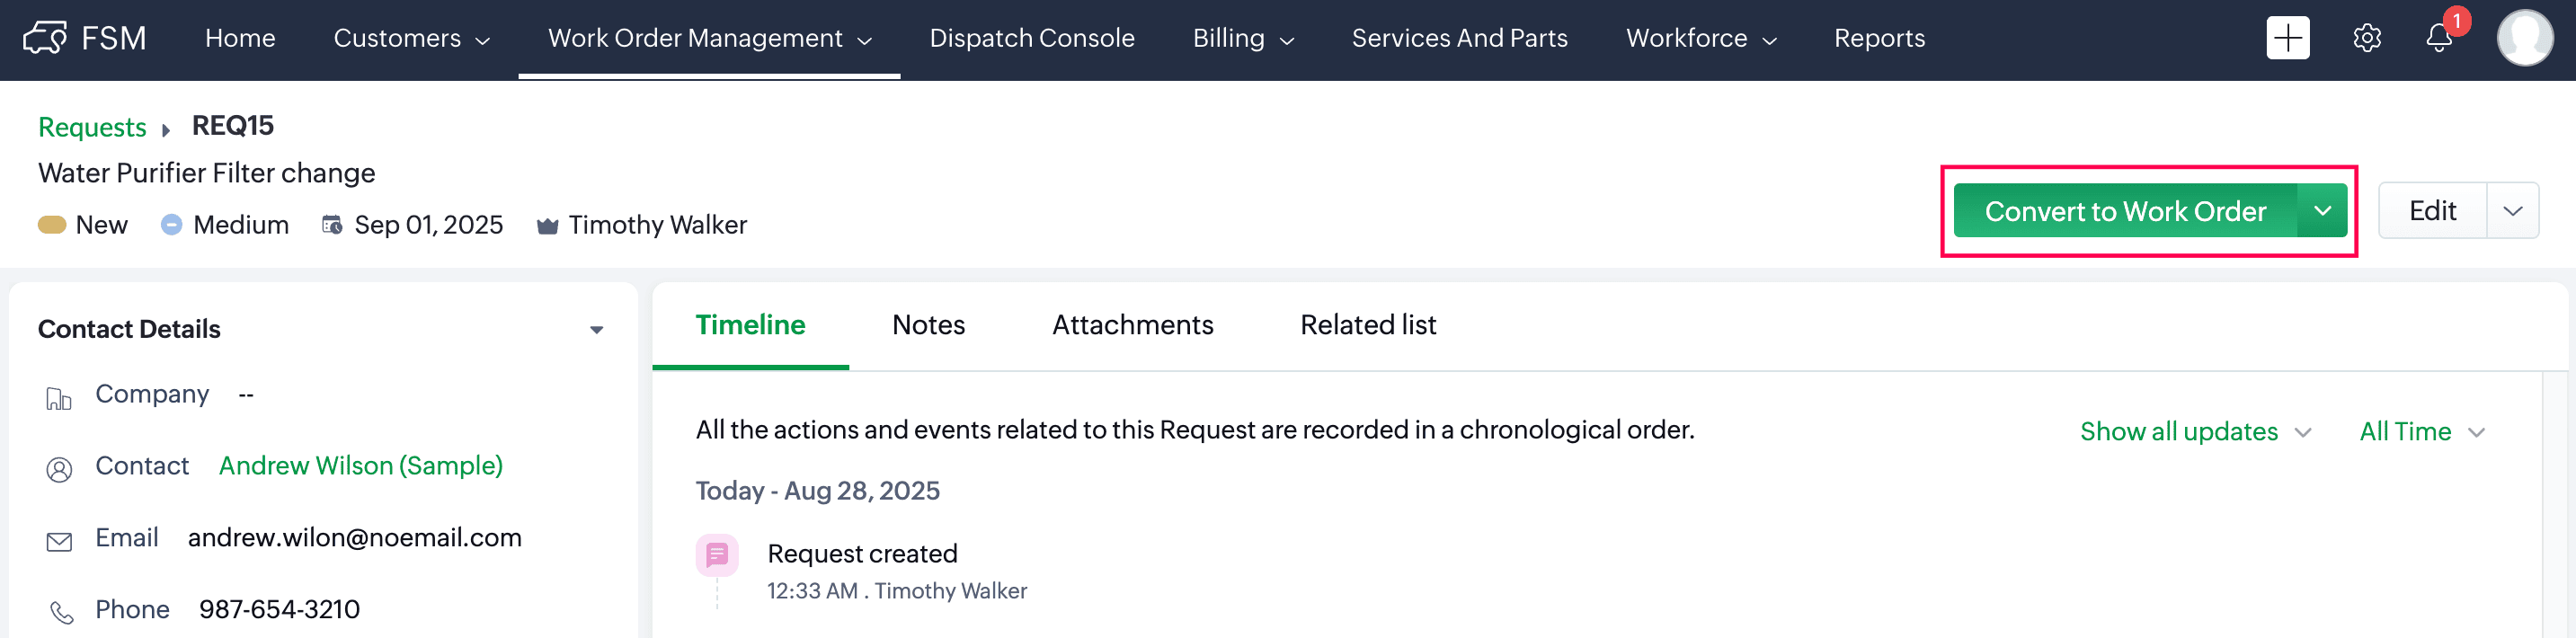Switch to the Notes tab

[x=928, y=325]
